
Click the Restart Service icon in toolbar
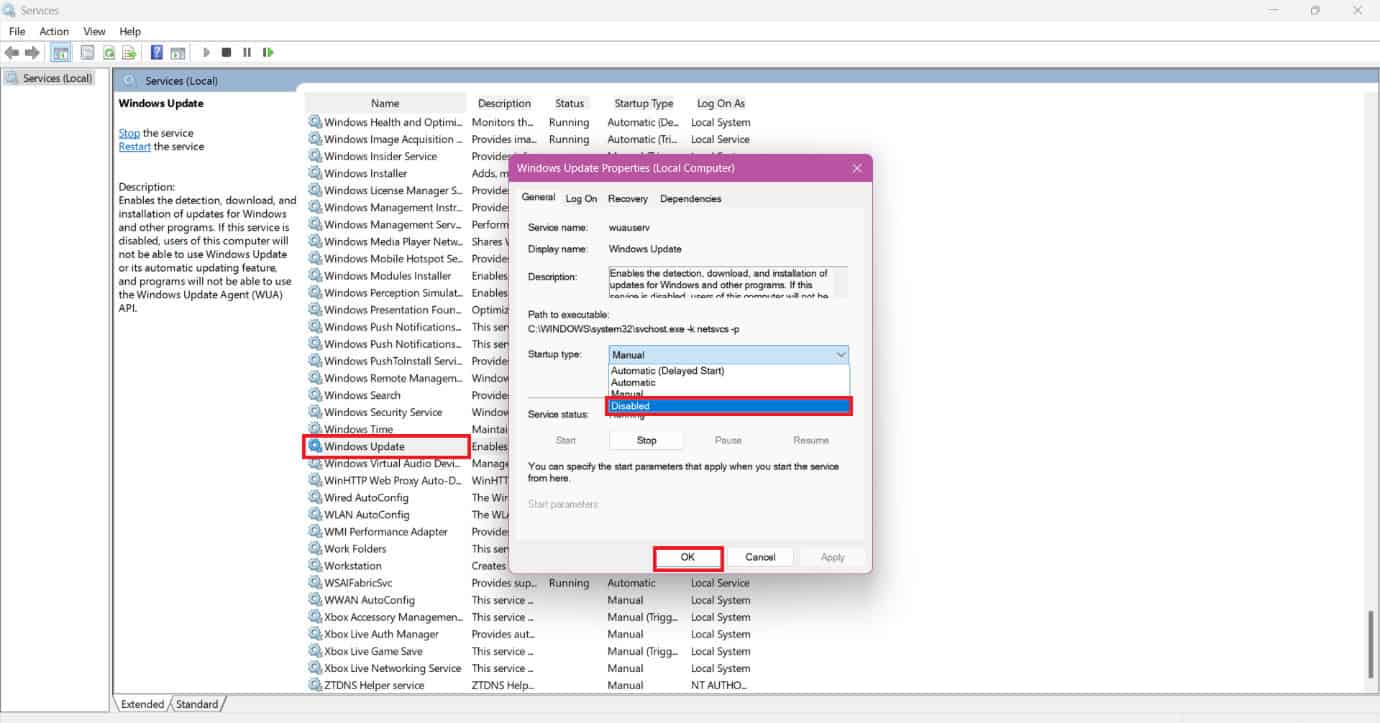pos(267,53)
